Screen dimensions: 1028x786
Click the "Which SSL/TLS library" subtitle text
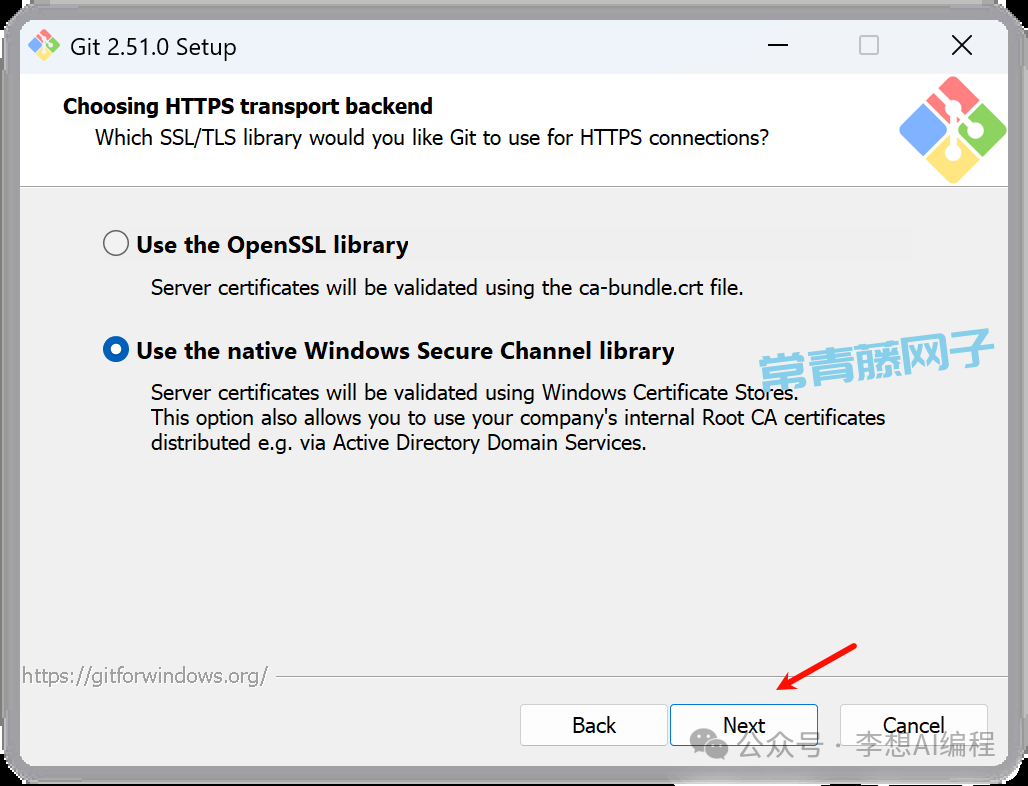[432, 137]
